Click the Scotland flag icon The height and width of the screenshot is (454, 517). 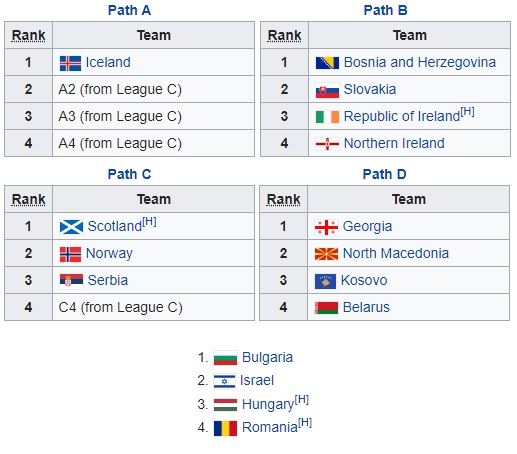point(71,227)
